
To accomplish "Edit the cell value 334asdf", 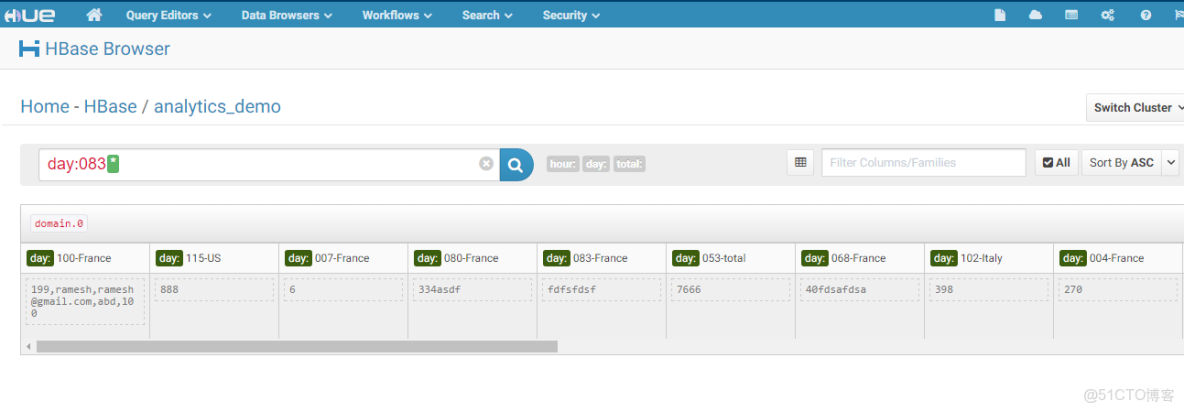I will pos(472,290).
